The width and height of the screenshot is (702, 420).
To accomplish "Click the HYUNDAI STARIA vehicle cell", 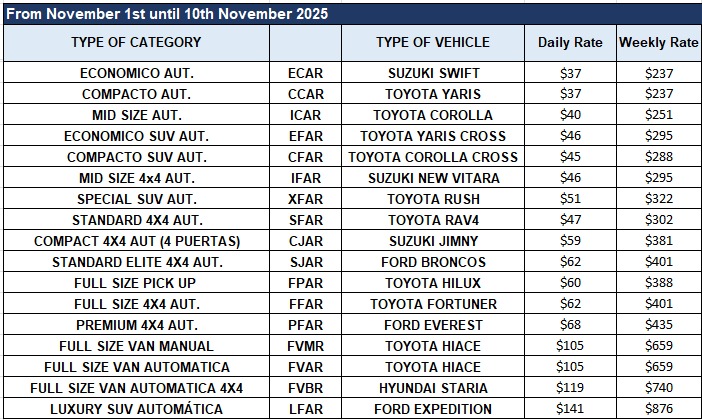I will [433, 388].
